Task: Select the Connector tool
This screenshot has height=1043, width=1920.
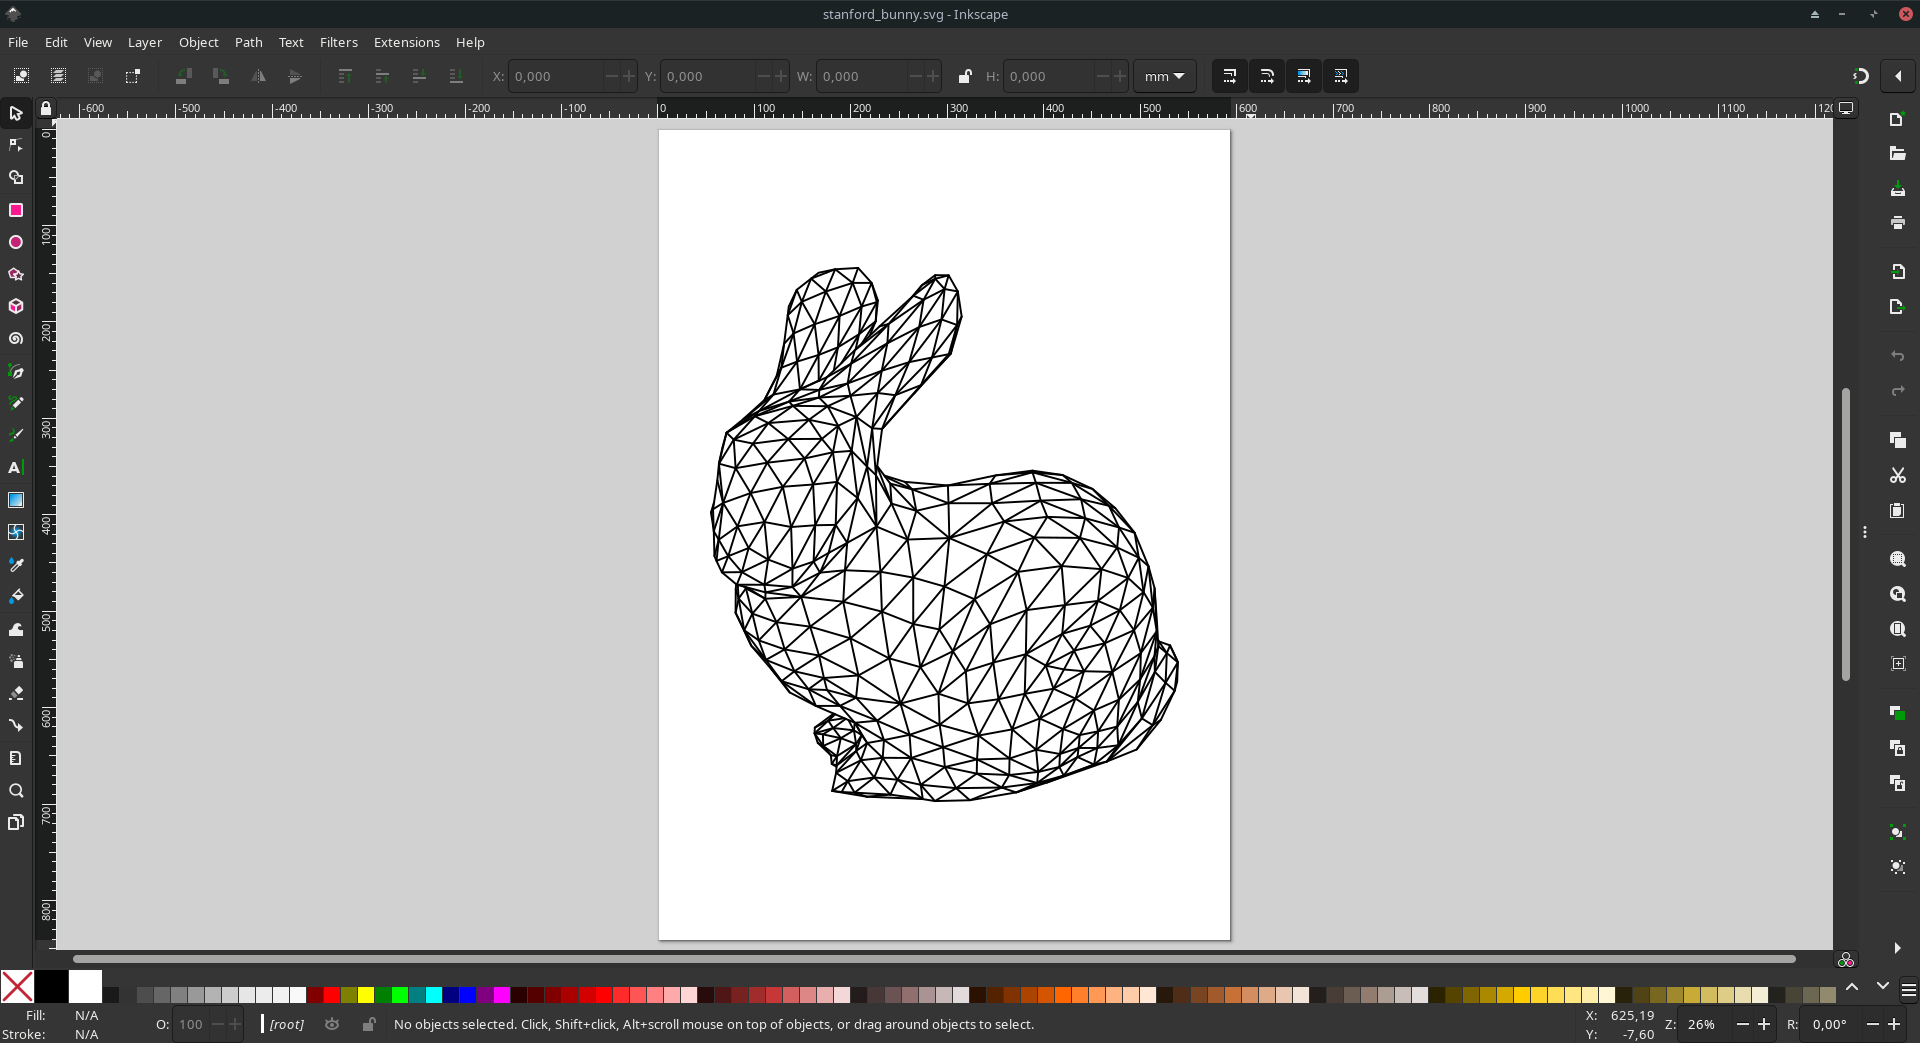Action: point(16,726)
